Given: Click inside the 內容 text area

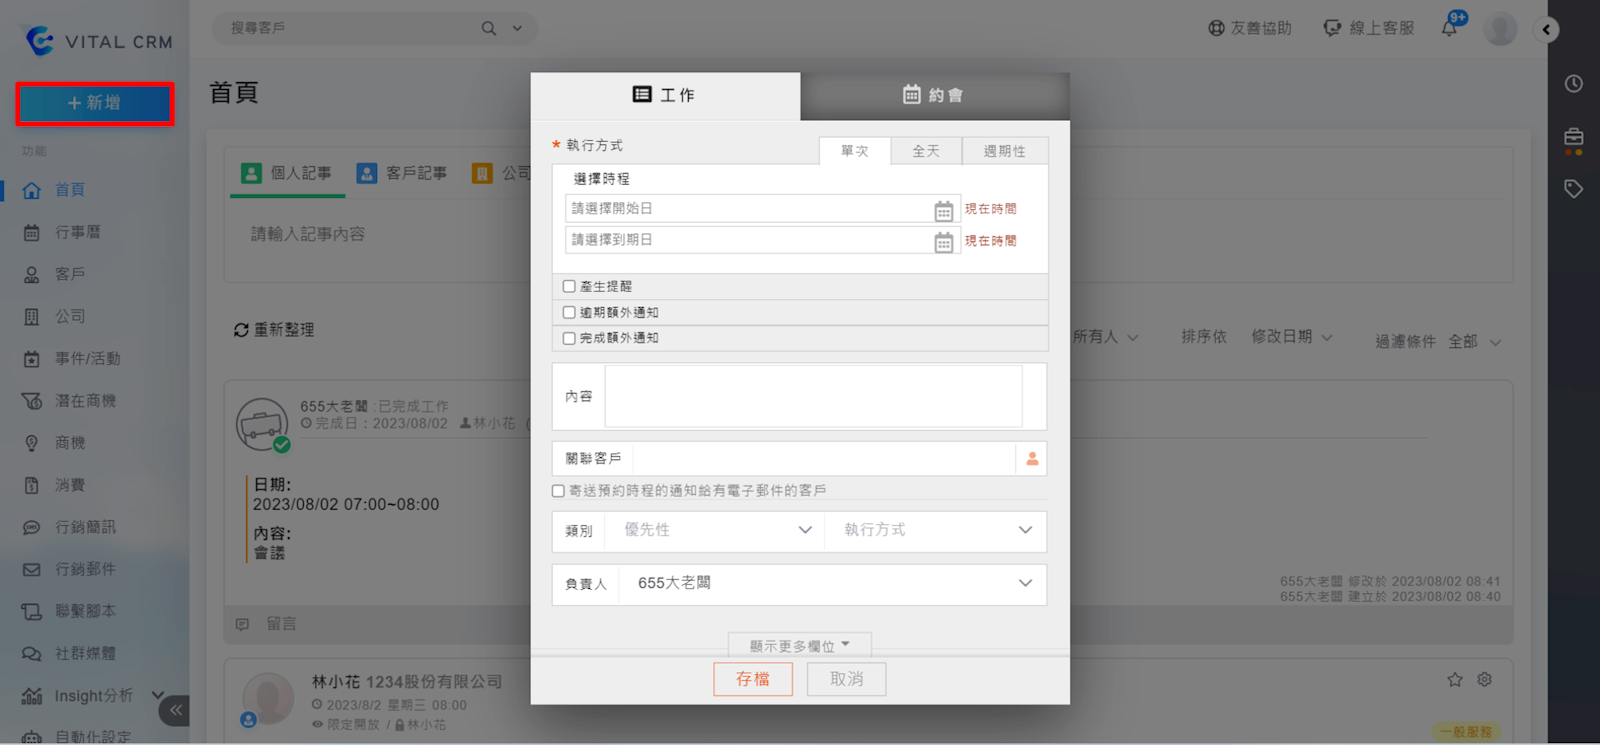Looking at the screenshot, I should [x=813, y=397].
